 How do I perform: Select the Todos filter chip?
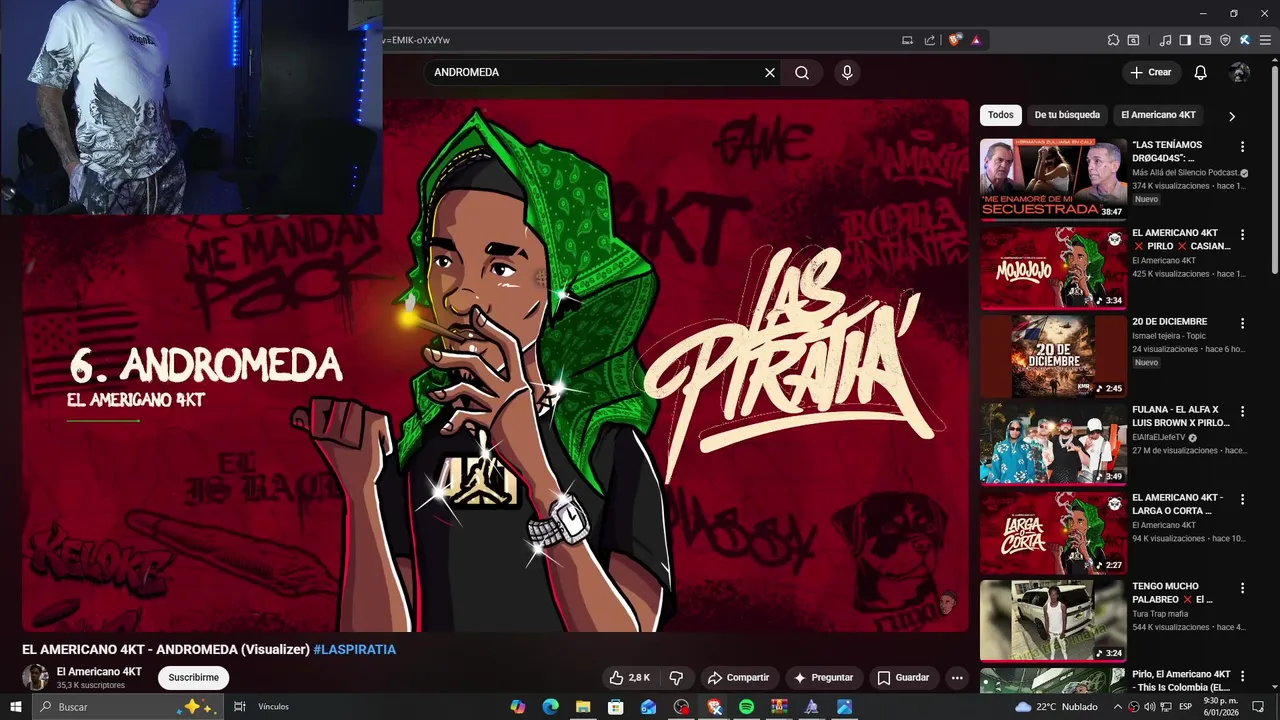tap(1001, 115)
